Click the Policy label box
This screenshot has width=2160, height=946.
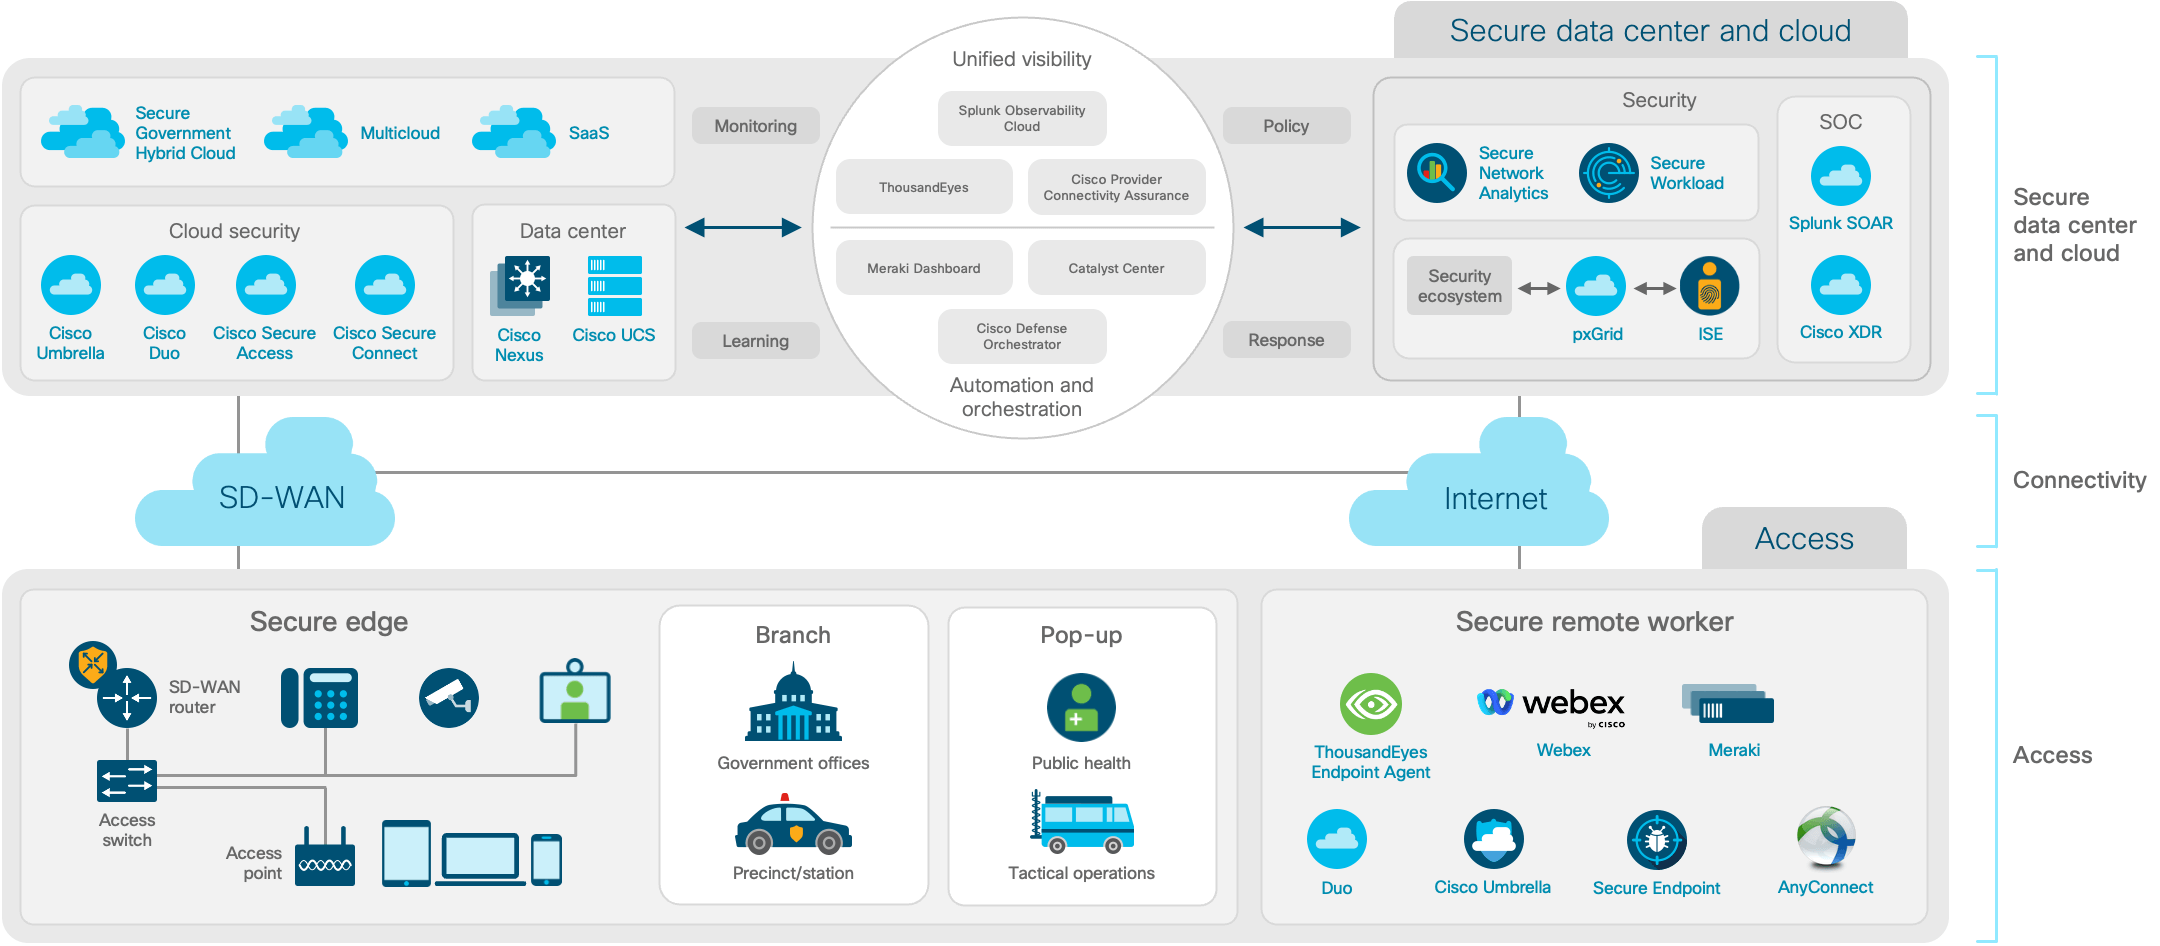coord(1287,126)
